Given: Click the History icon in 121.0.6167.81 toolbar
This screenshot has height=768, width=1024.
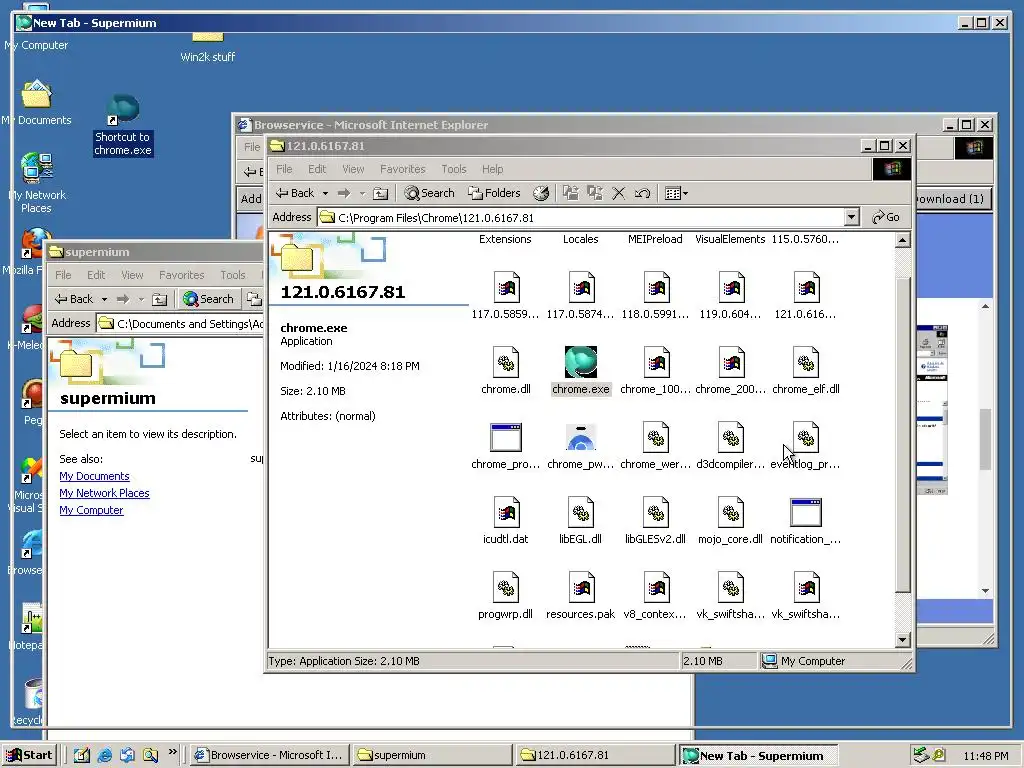Looking at the screenshot, I should pos(541,193).
